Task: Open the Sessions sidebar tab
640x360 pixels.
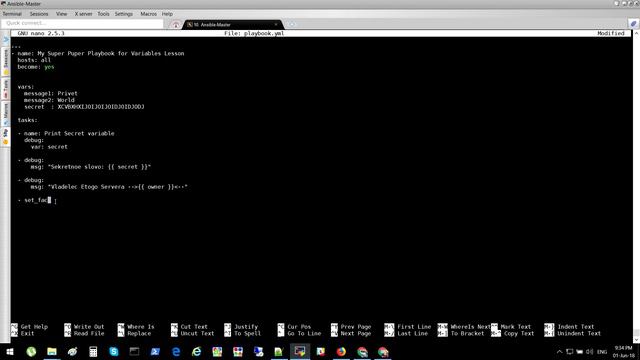Action: [6, 62]
